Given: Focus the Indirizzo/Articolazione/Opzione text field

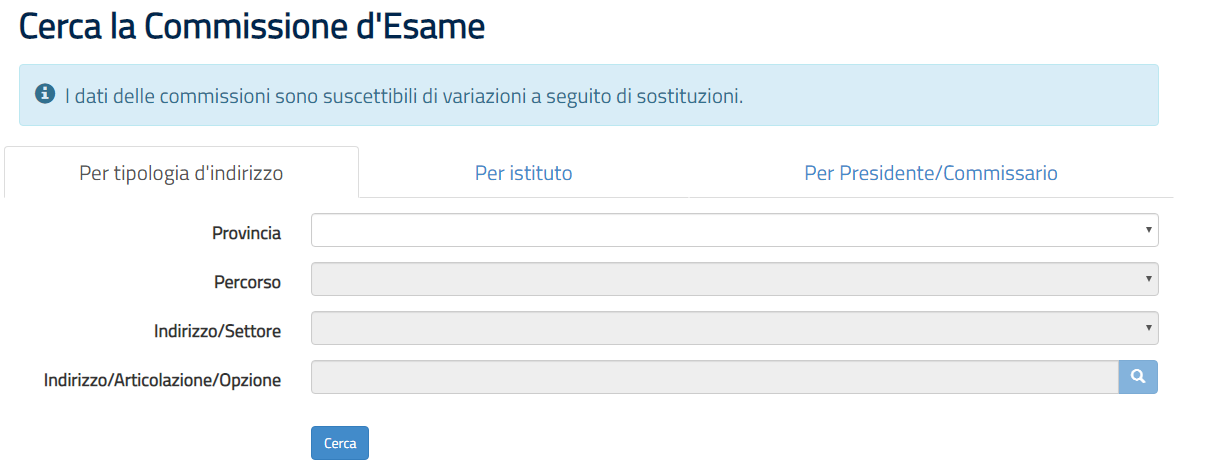Looking at the screenshot, I should 715,377.
